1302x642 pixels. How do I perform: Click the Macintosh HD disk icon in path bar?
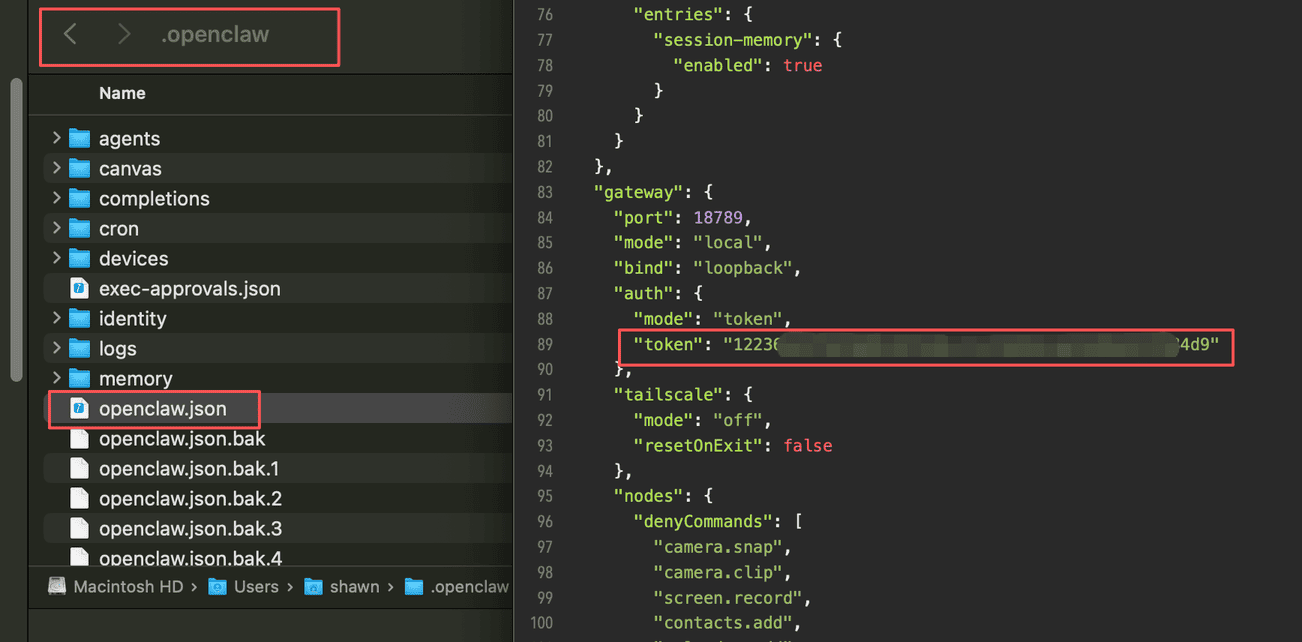[58, 587]
